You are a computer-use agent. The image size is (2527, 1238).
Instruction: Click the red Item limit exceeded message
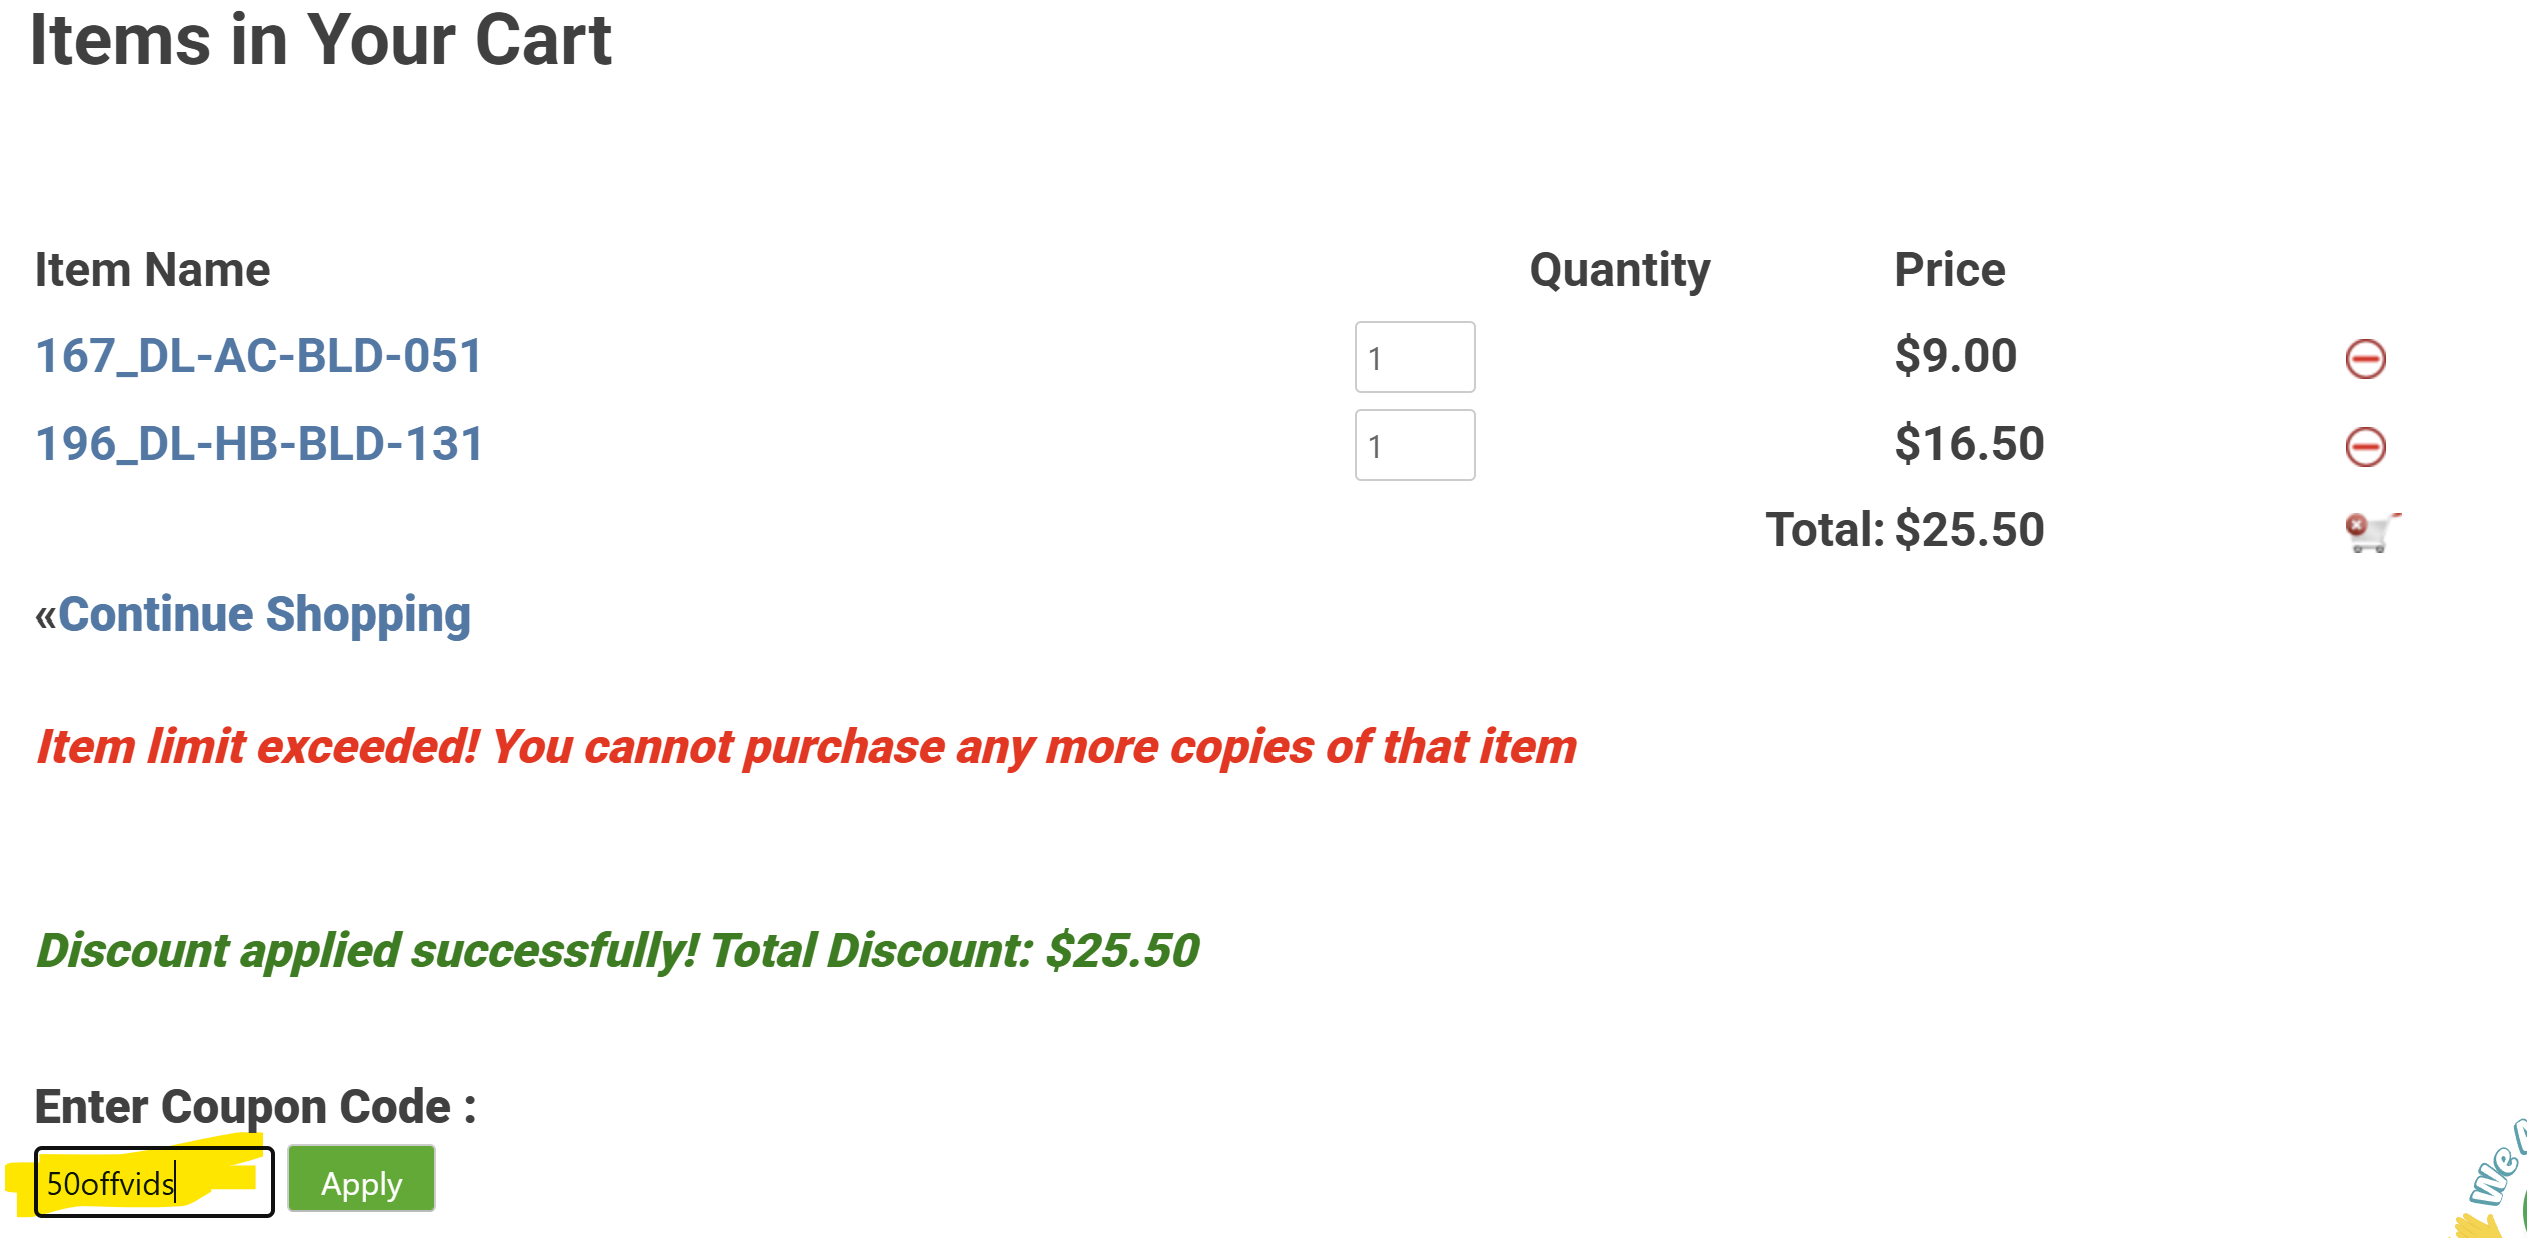(x=806, y=748)
